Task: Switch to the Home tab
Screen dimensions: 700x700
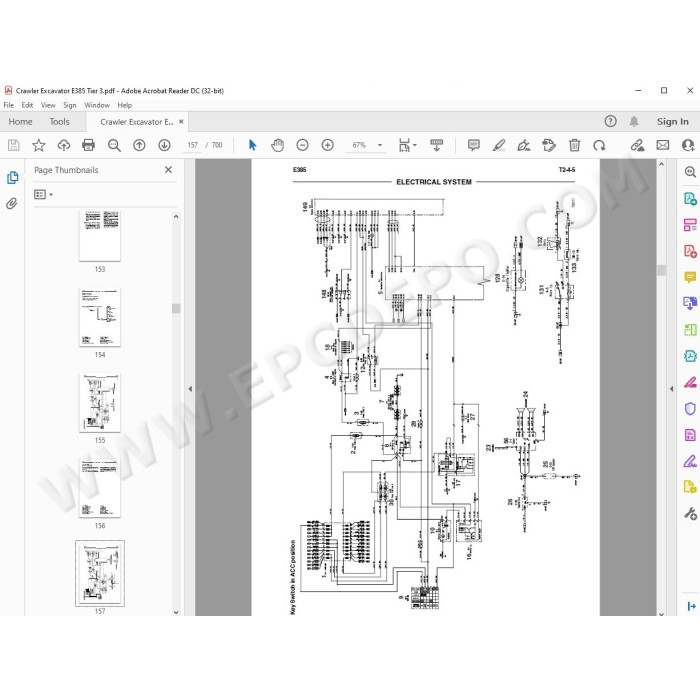Action: click(21, 121)
